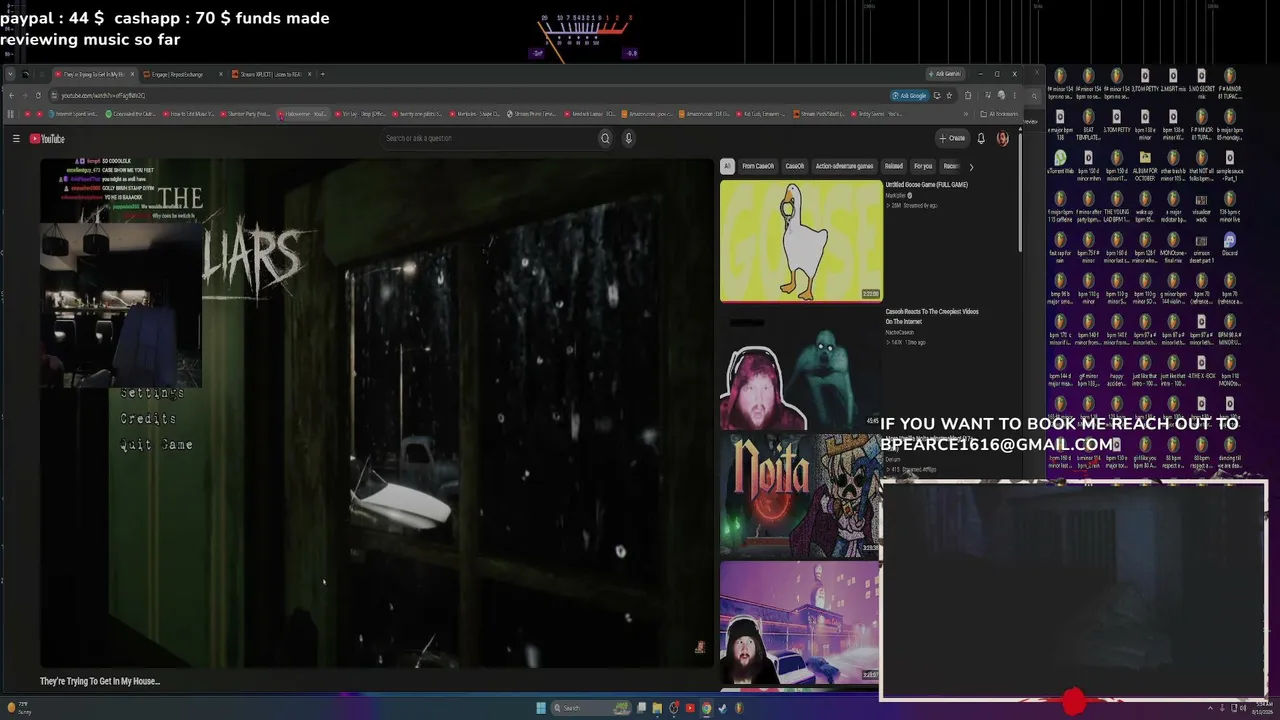This screenshot has height=720, width=1280.
Task: Click the YouTube search field
Action: pyautogui.click(x=489, y=139)
